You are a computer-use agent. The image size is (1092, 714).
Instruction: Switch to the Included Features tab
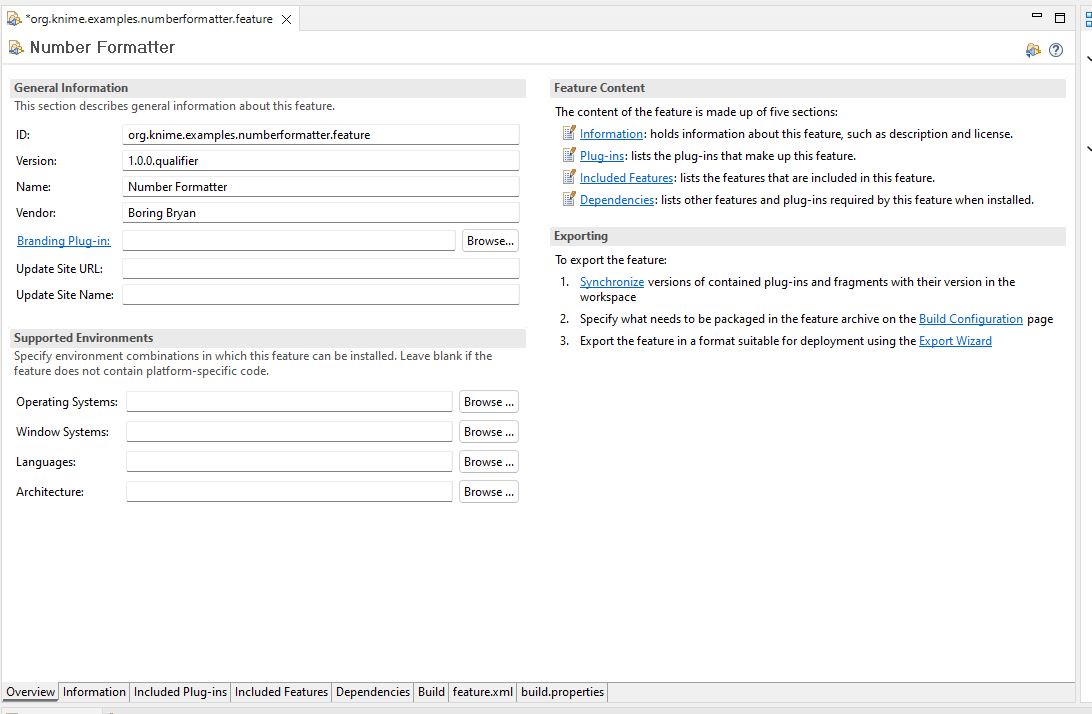281,692
